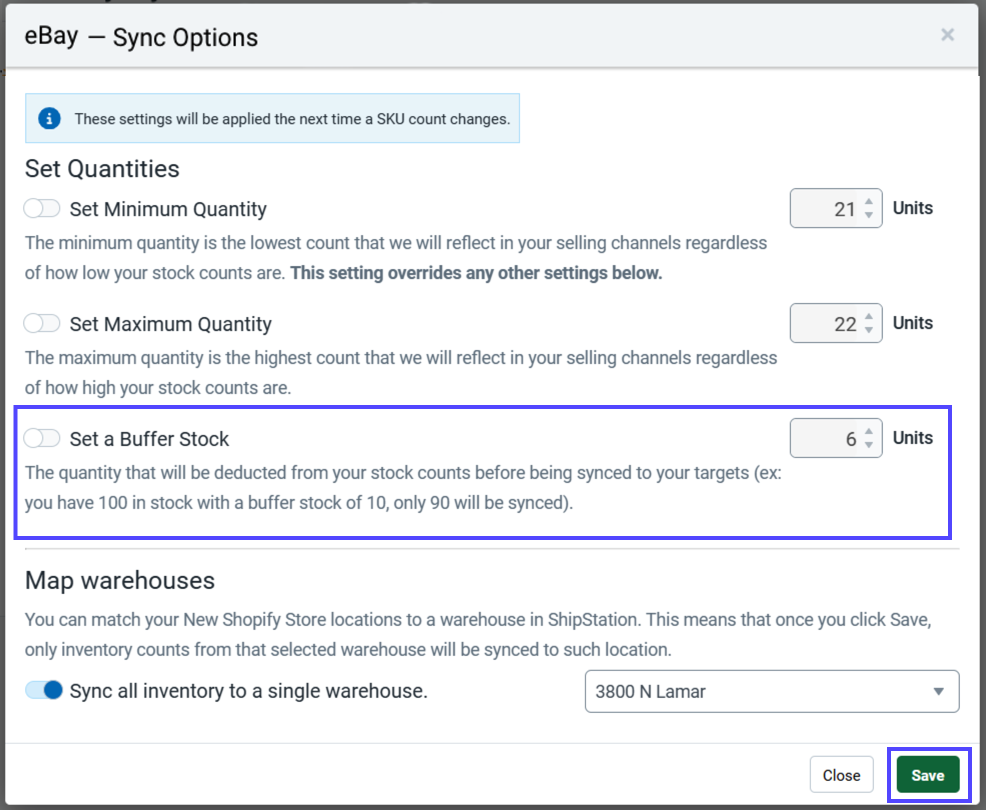Decrease the buffer stock with down arrow
This screenshot has width=986, height=810.
pyautogui.click(x=868, y=445)
